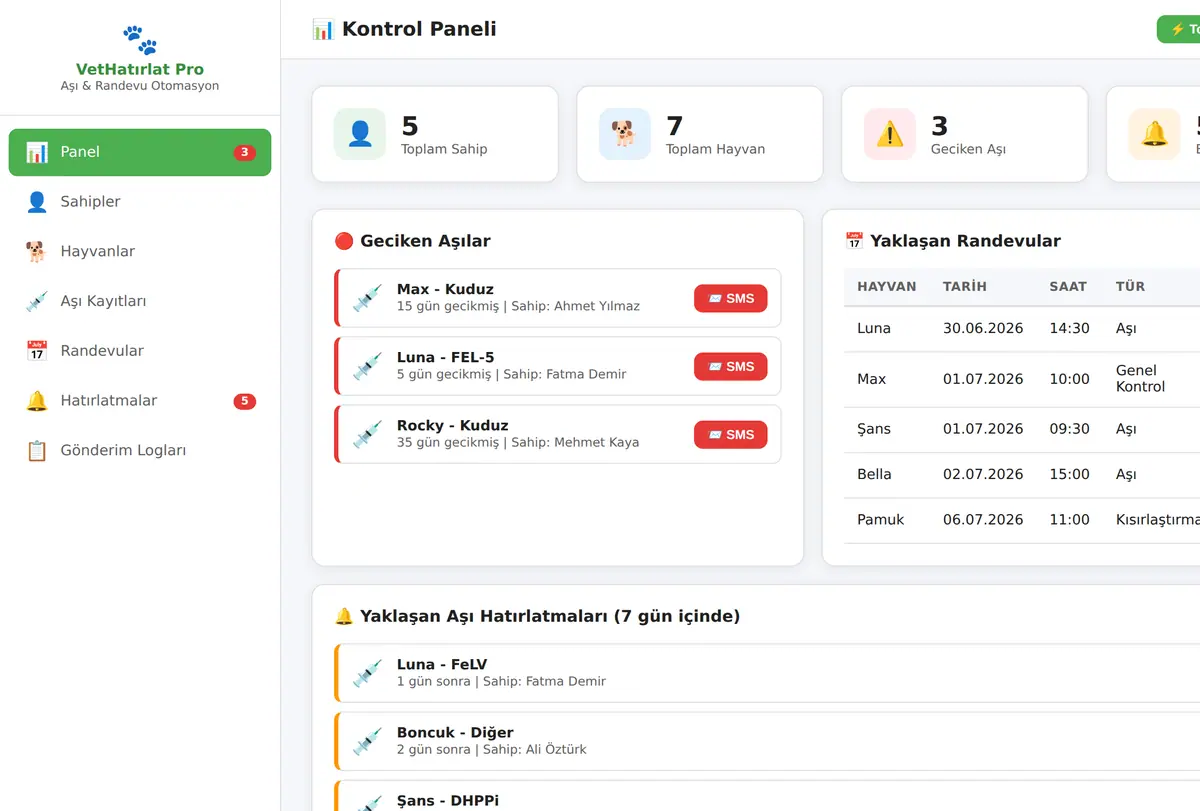
Task: Open the Hayvanlar section
Action: [x=140, y=252]
